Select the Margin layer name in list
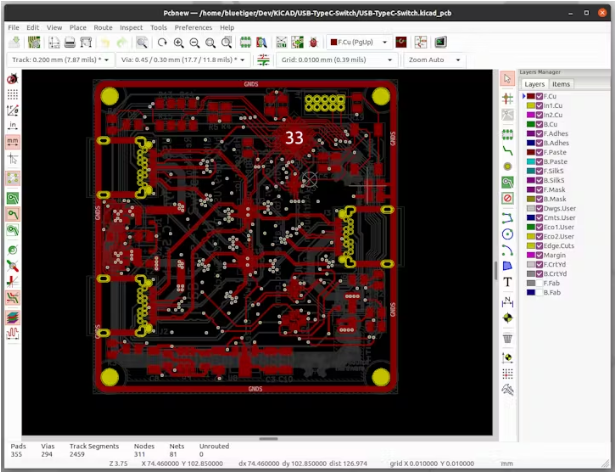This screenshot has height=472, width=616. click(x=554, y=255)
